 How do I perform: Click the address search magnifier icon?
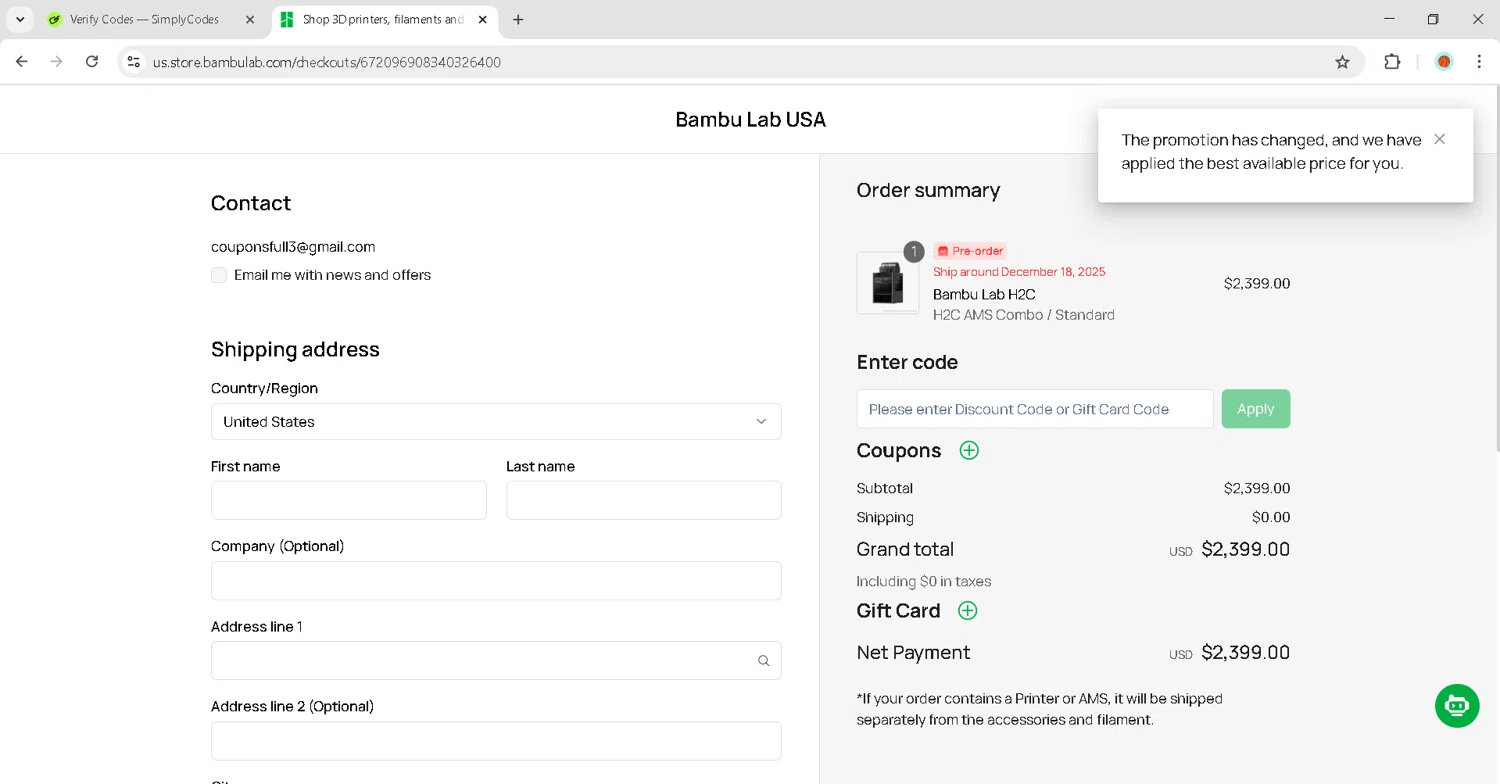763,661
